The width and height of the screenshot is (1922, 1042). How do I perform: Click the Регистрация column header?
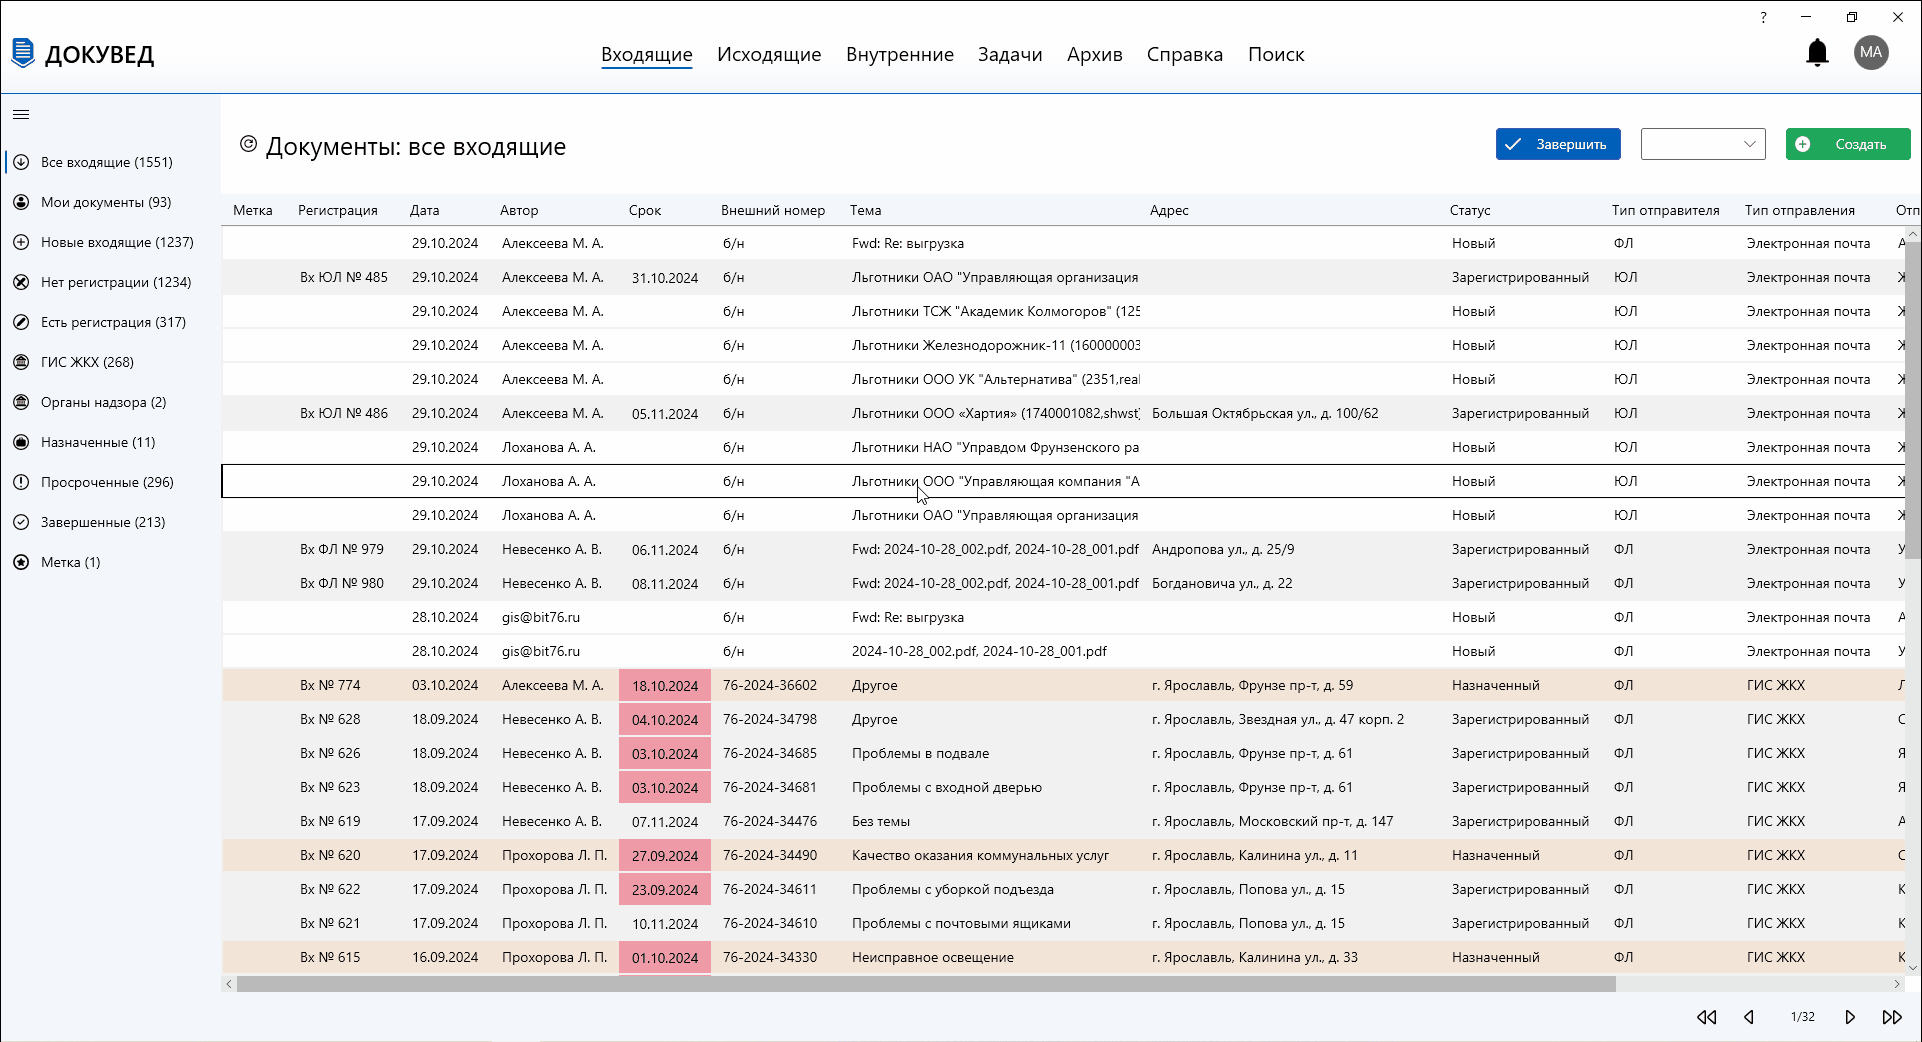pyautogui.click(x=338, y=210)
